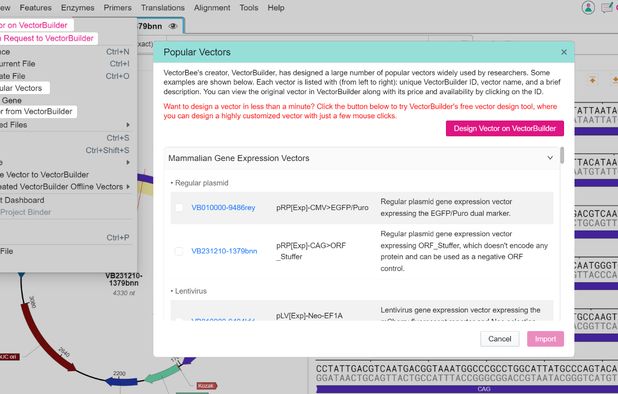This screenshot has height=394, width=618.
Task: Select the green arrow feature on plasmid map
Action: pos(162,374)
